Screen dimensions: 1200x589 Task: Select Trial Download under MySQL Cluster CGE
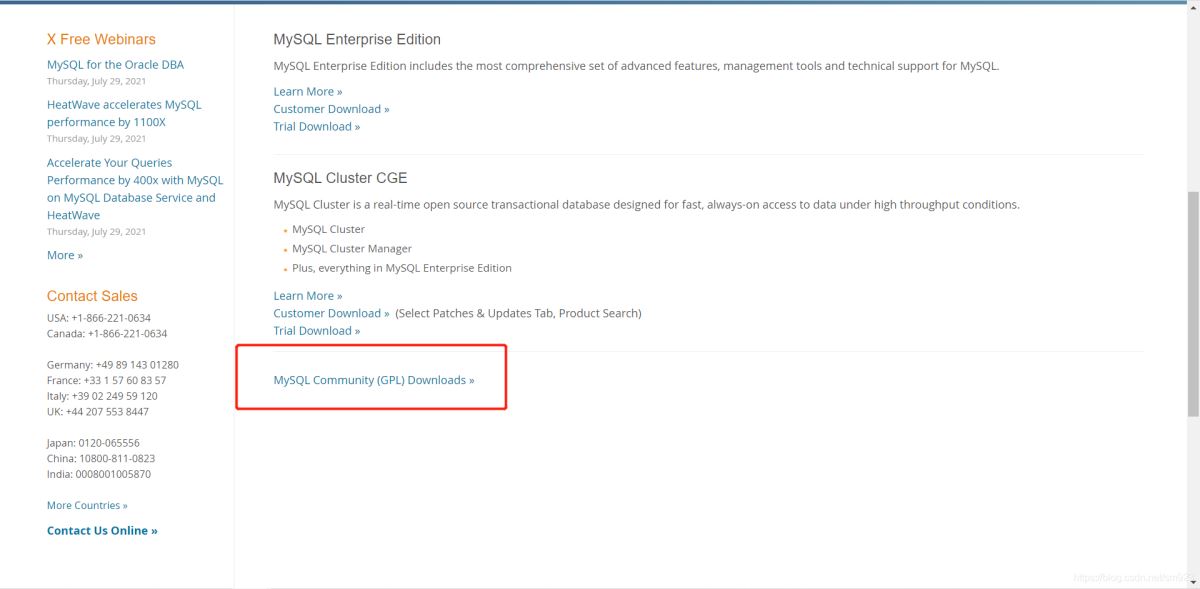point(316,331)
